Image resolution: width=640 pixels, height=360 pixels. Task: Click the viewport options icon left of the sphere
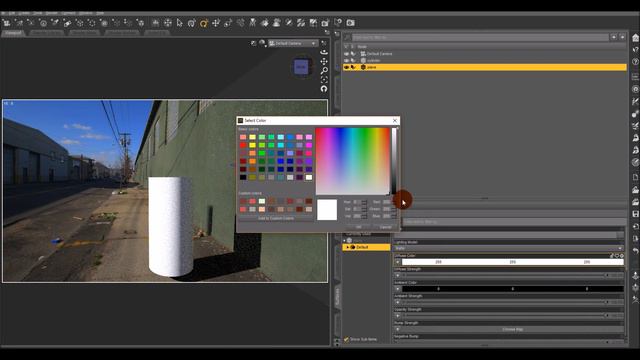point(253,43)
